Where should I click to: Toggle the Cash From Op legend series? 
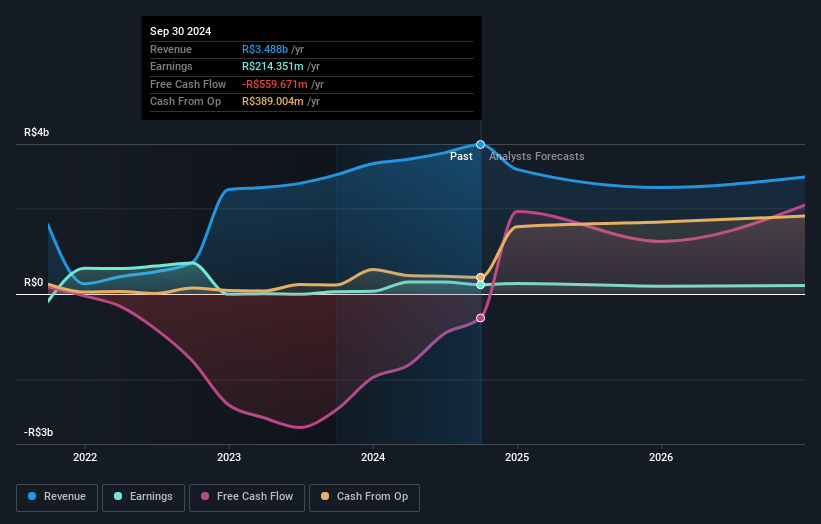tap(364, 497)
